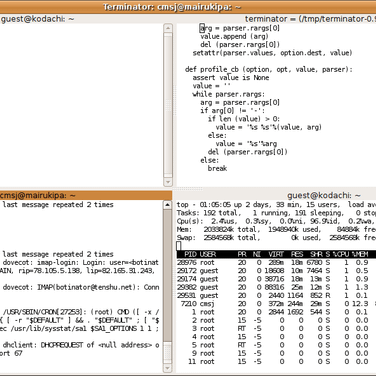Click the process row with PID 29174

click(276, 279)
